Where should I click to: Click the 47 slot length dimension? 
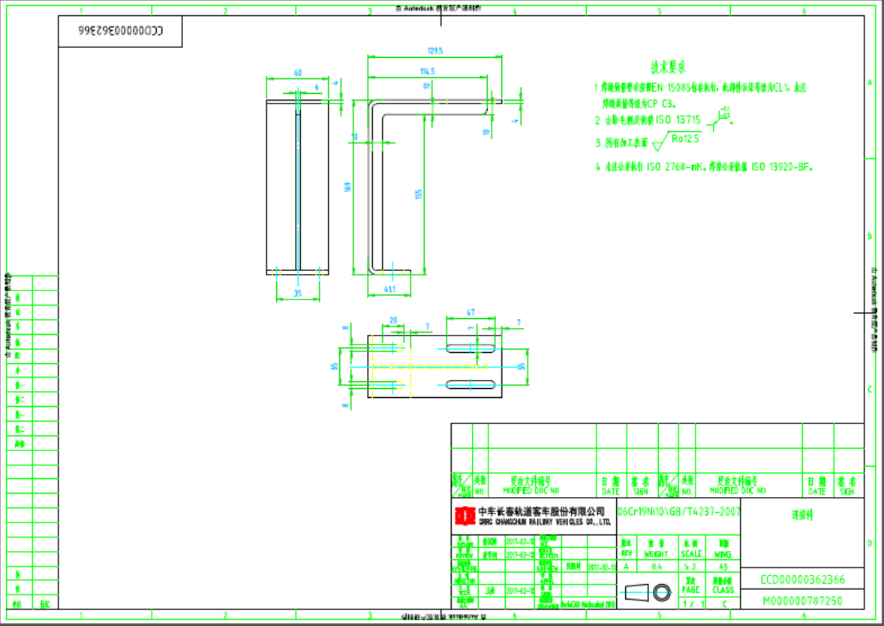click(471, 312)
